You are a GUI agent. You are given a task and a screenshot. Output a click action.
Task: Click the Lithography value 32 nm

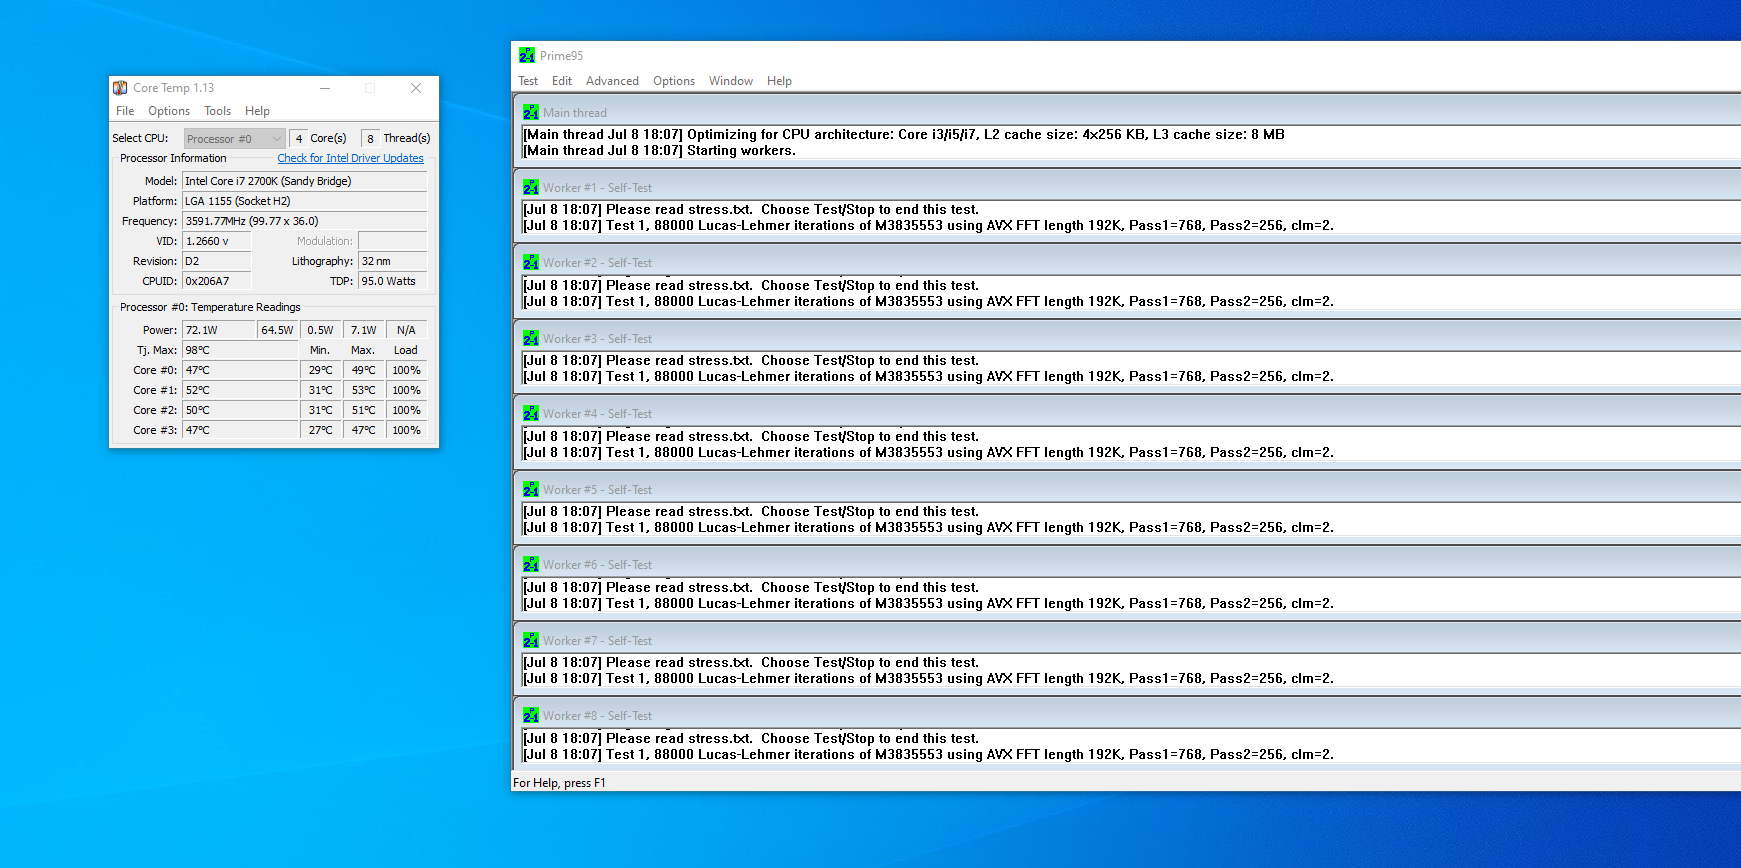[x=392, y=261]
